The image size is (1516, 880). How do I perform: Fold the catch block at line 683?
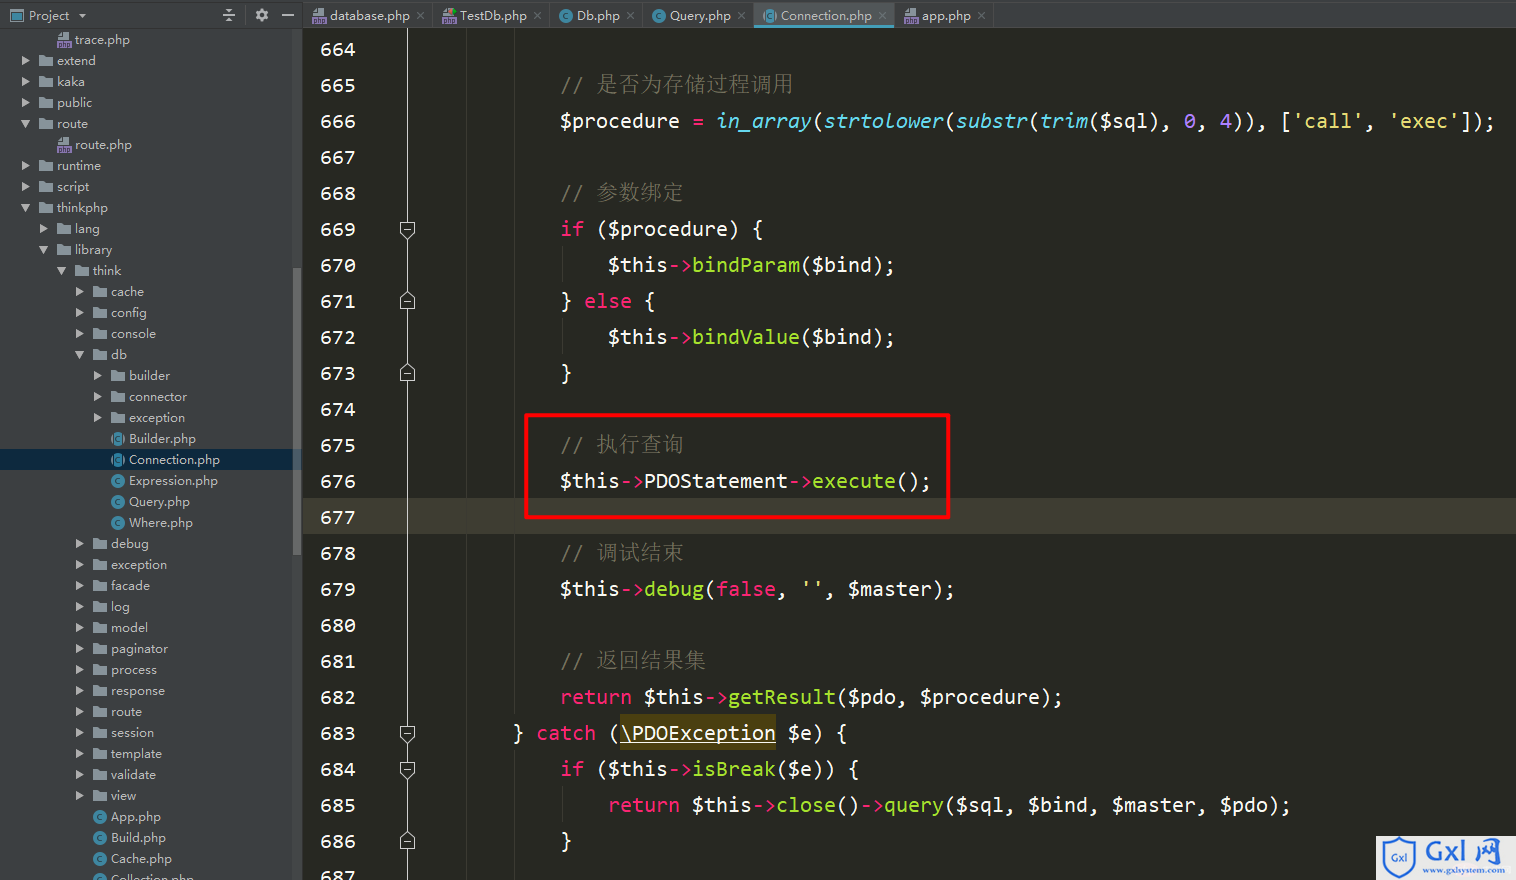(x=407, y=733)
